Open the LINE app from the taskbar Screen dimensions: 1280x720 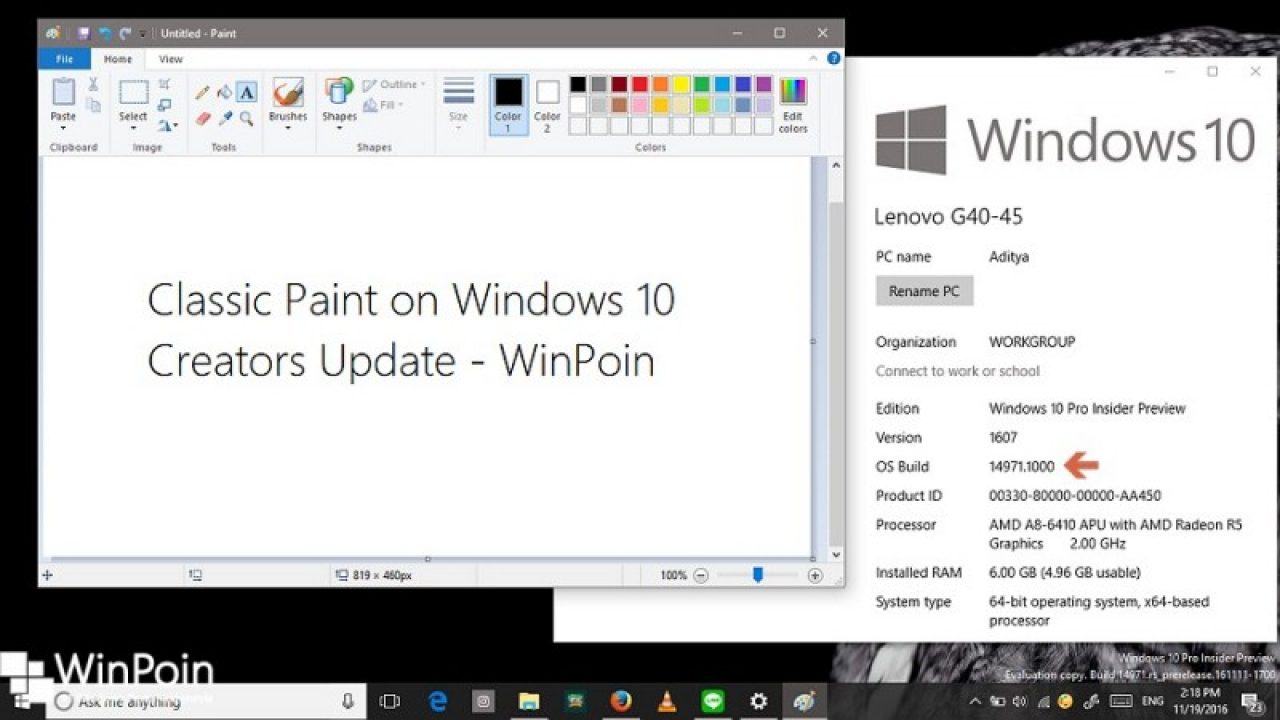pos(712,701)
